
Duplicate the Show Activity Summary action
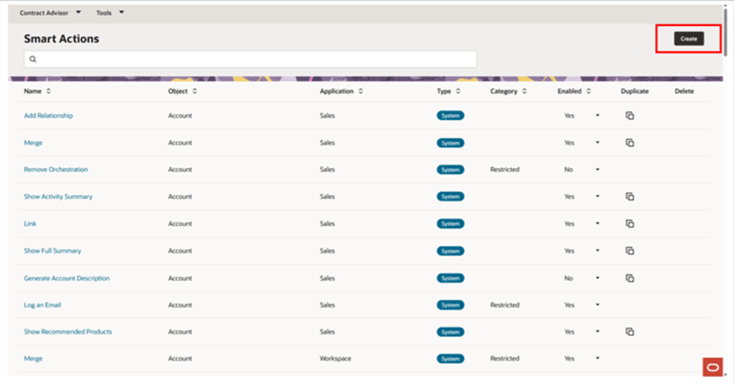[630, 197]
